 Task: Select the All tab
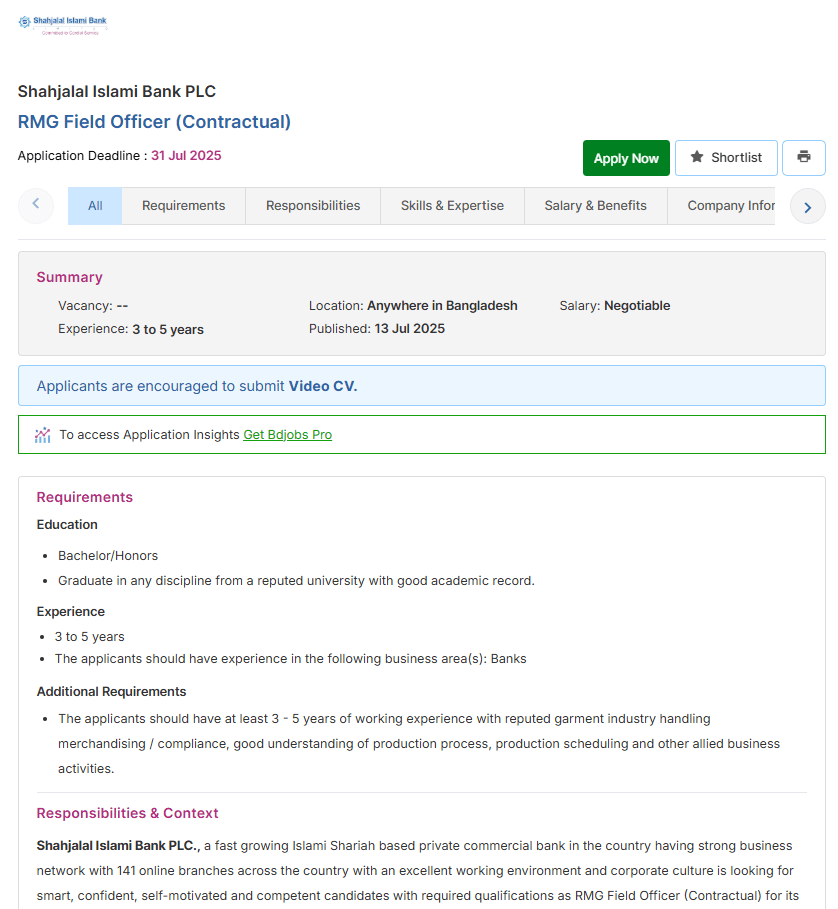pos(95,206)
